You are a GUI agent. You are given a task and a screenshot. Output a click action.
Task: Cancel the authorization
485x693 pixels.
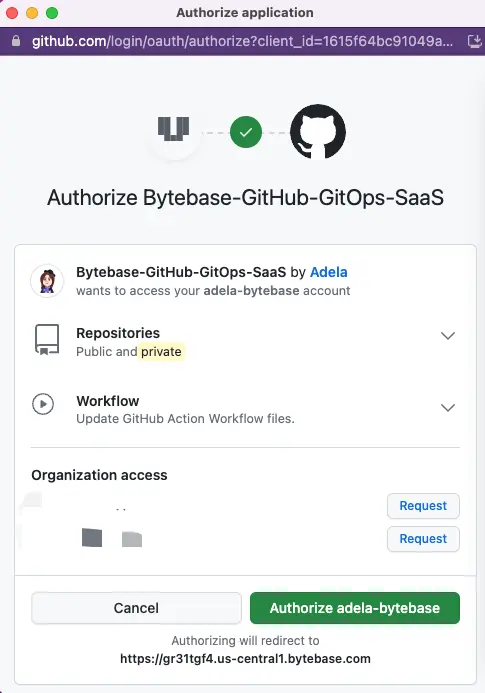click(x=136, y=608)
